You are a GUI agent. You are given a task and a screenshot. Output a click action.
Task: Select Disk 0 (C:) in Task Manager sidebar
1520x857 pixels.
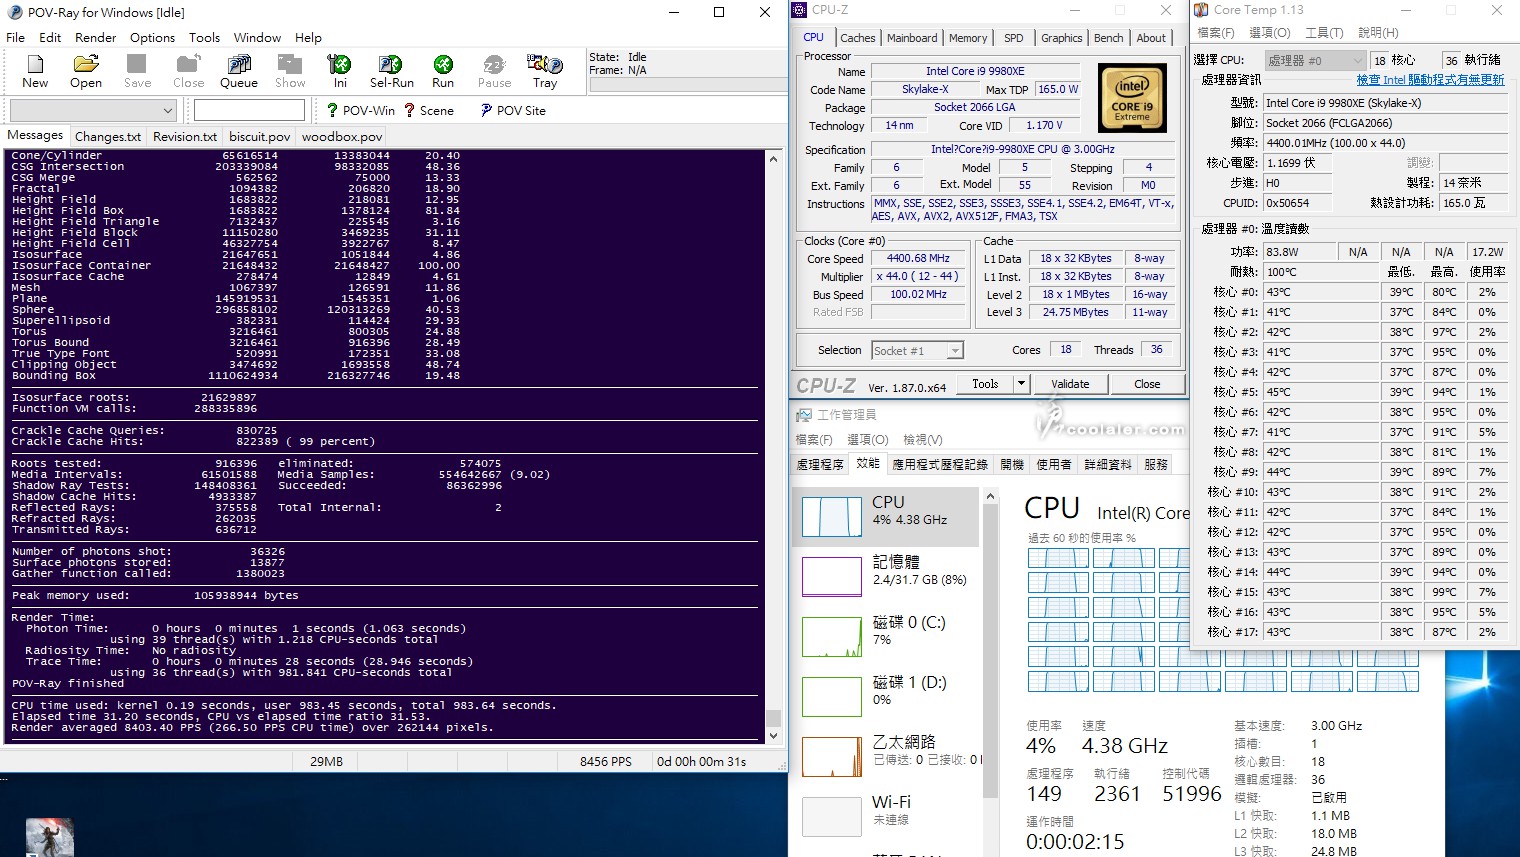coord(886,636)
